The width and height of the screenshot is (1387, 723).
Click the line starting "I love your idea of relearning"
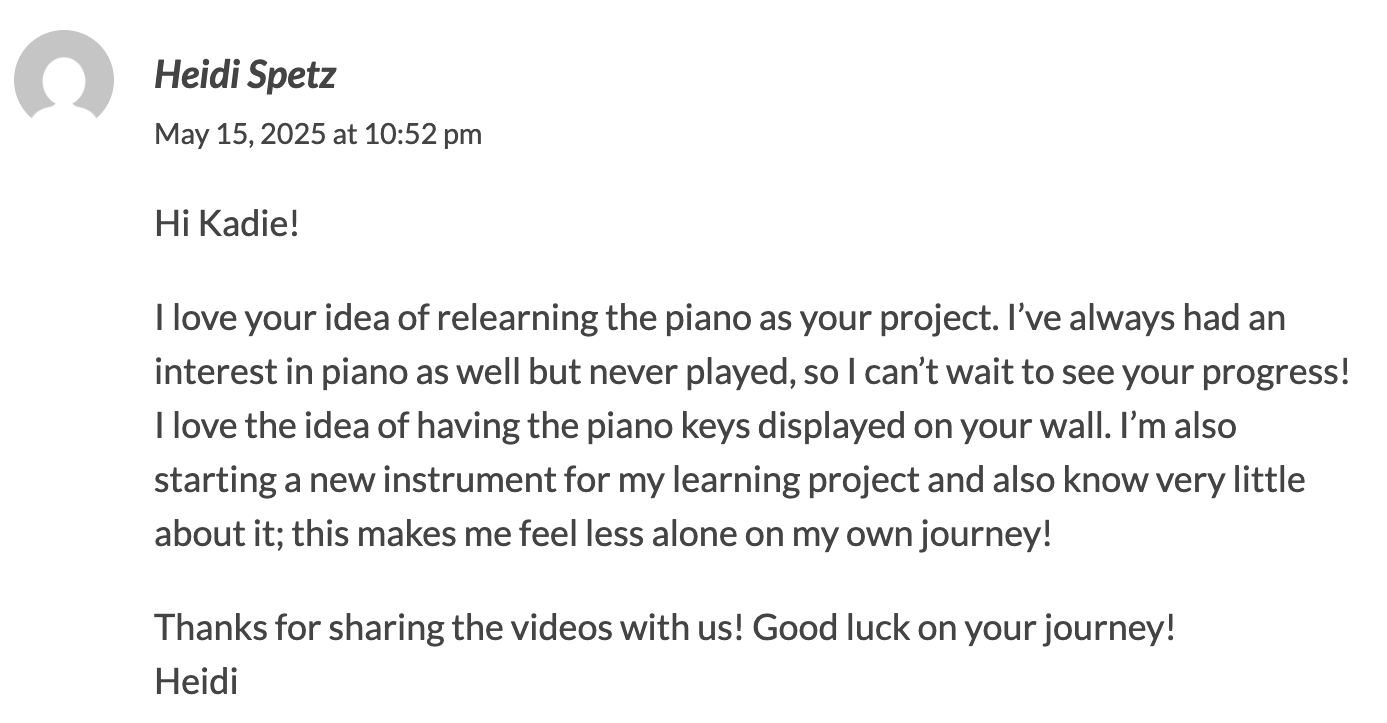[720, 319]
